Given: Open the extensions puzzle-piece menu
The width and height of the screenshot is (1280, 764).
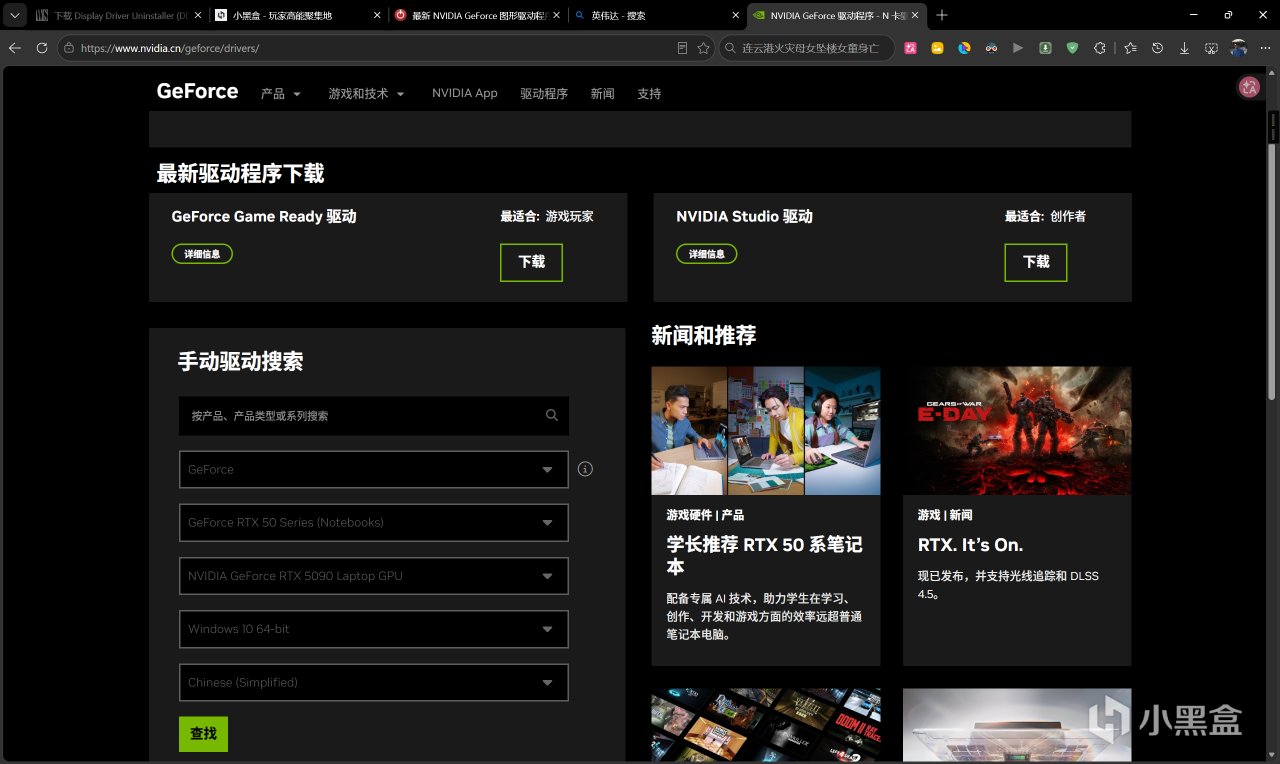Looking at the screenshot, I should [1099, 48].
